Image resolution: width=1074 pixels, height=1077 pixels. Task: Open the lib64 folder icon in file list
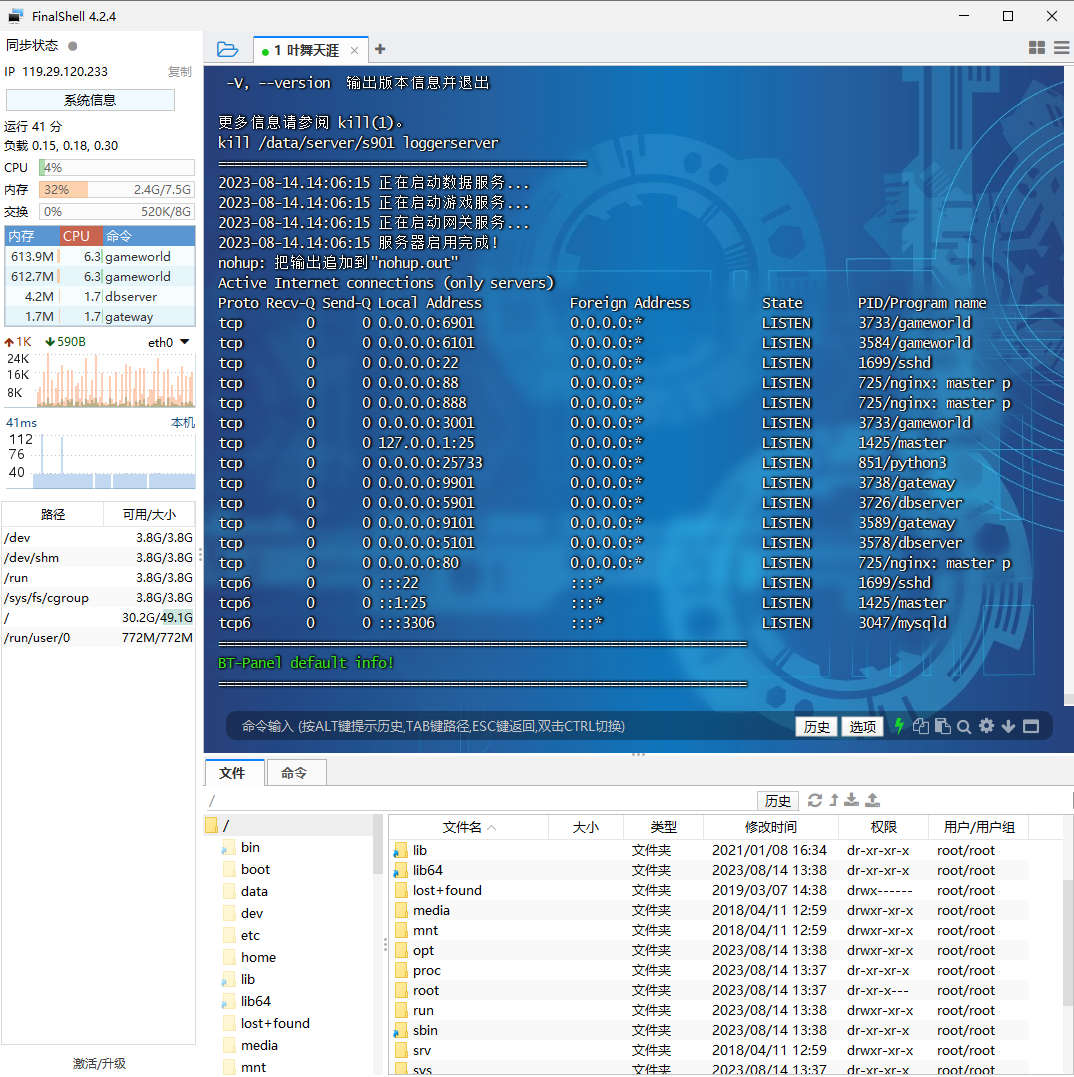coord(401,871)
